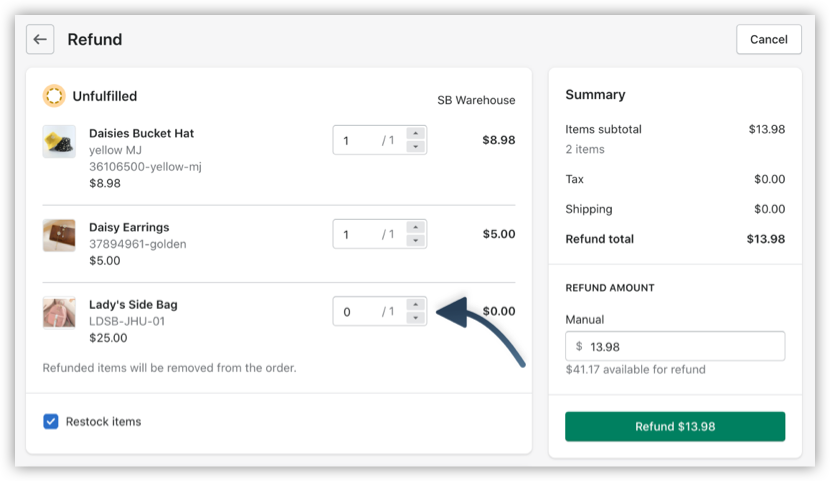This screenshot has width=830, height=481.
Task: Edit quantity field for Daisy Earrings
Action: (369, 234)
